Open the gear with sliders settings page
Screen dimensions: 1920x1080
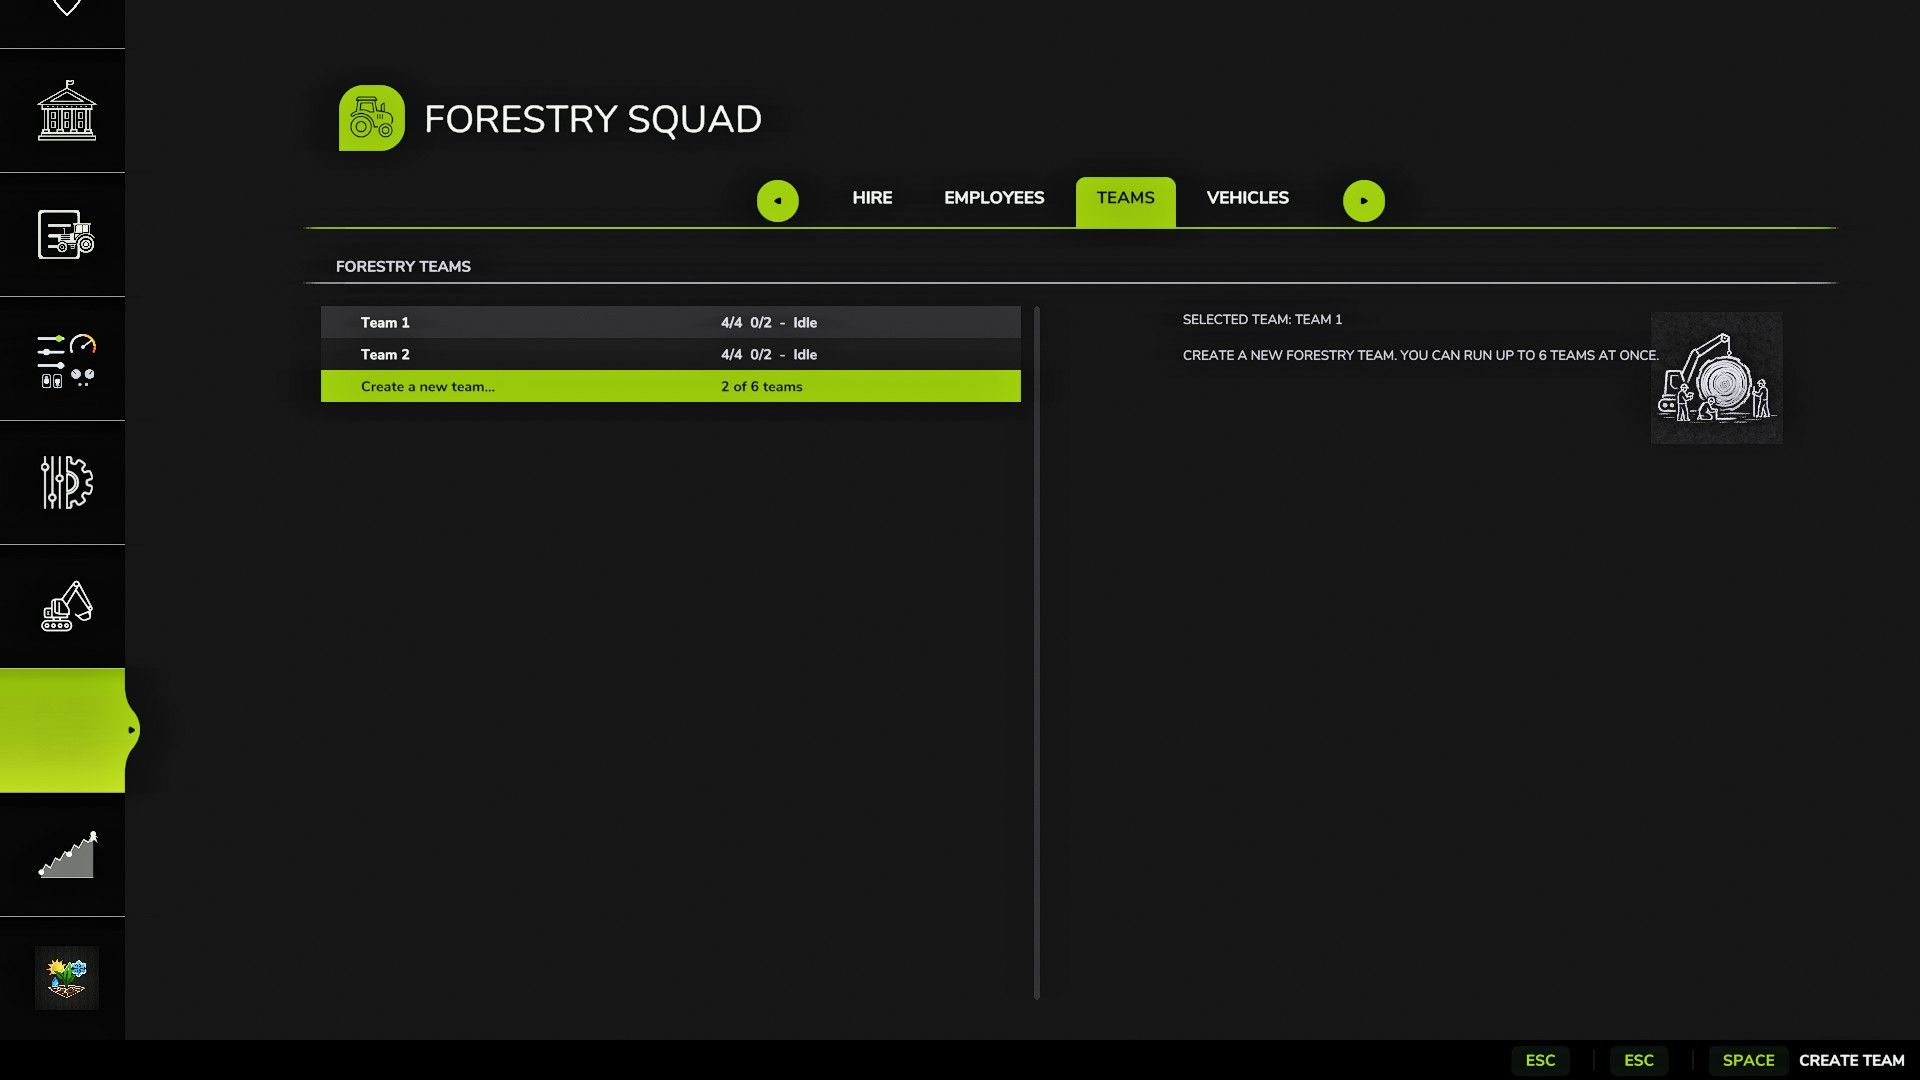tap(66, 483)
